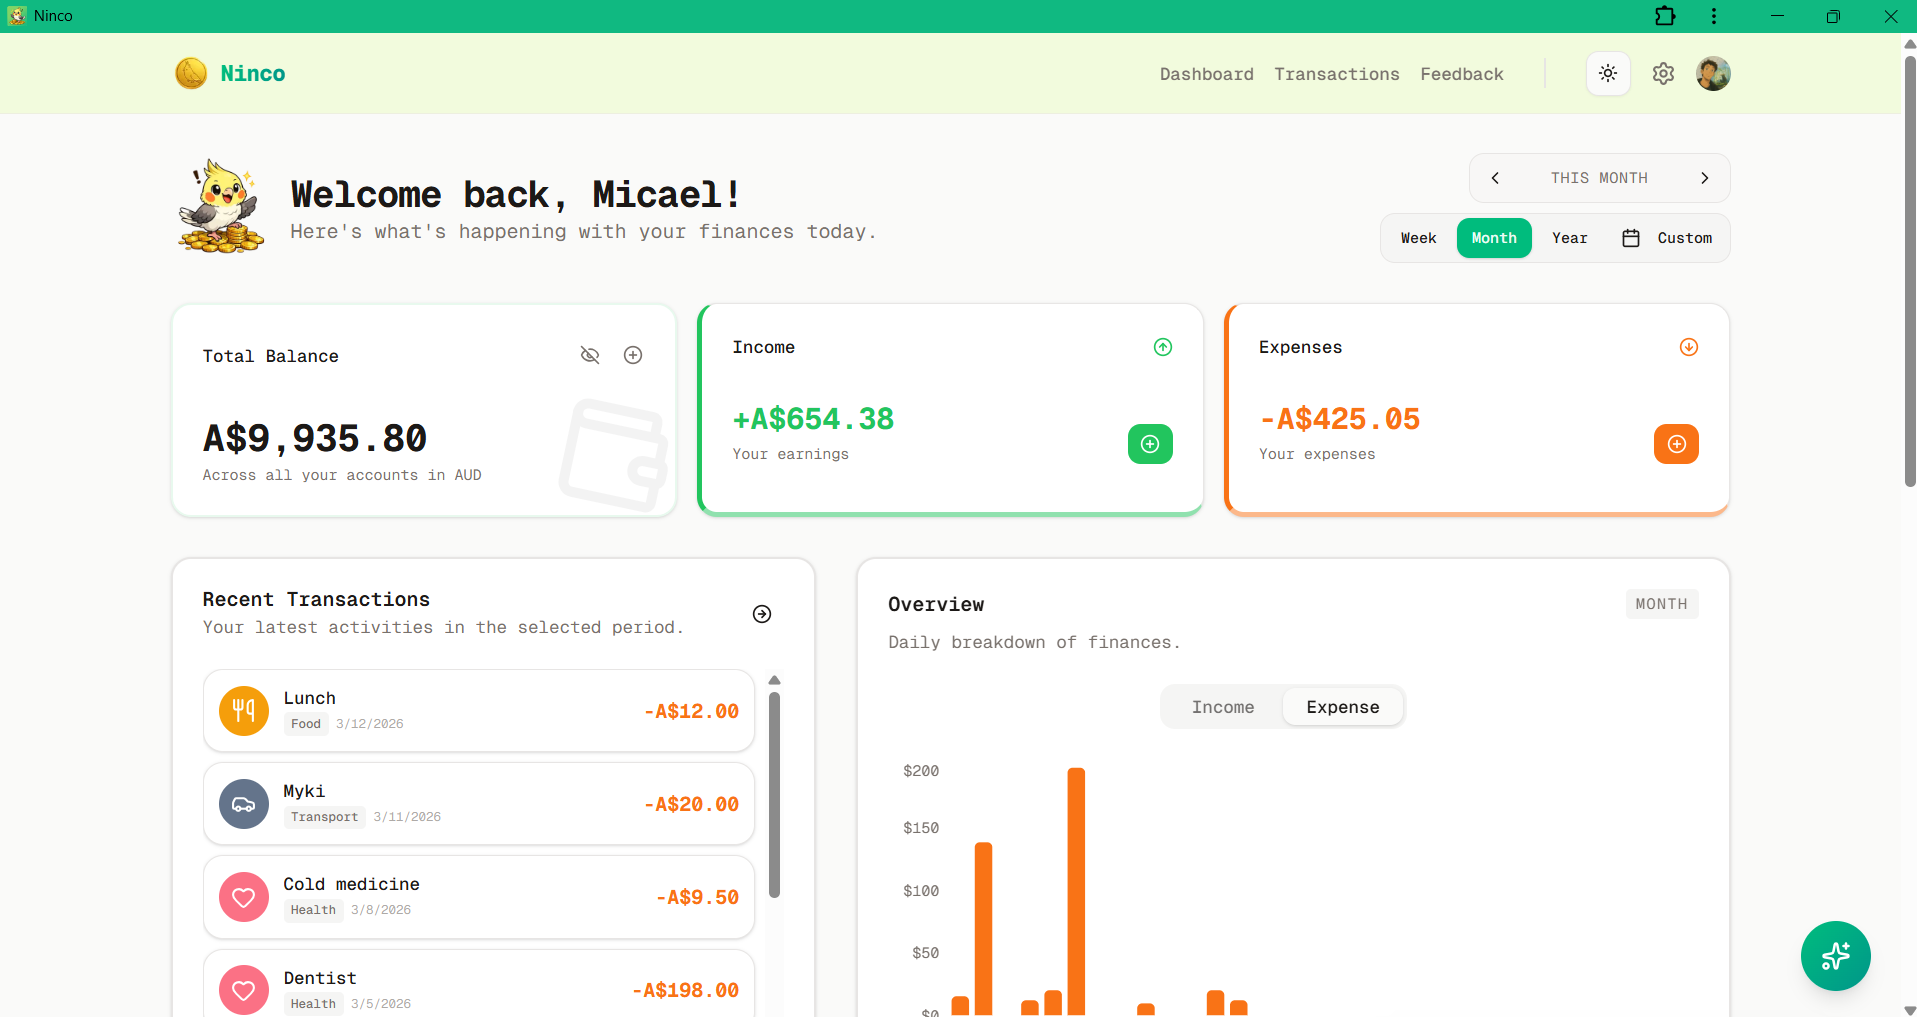Add new income with green plus button
1917x1017 pixels.
1150,444
